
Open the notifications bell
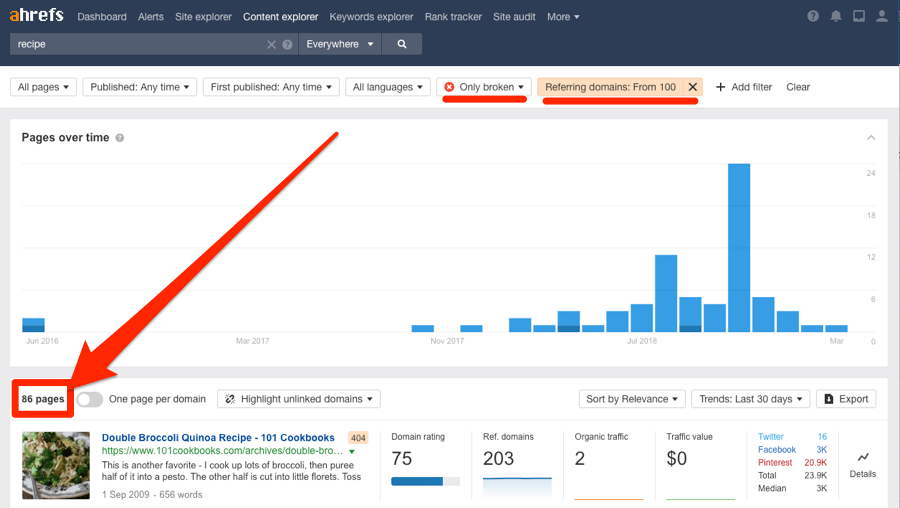(x=835, y=17)
